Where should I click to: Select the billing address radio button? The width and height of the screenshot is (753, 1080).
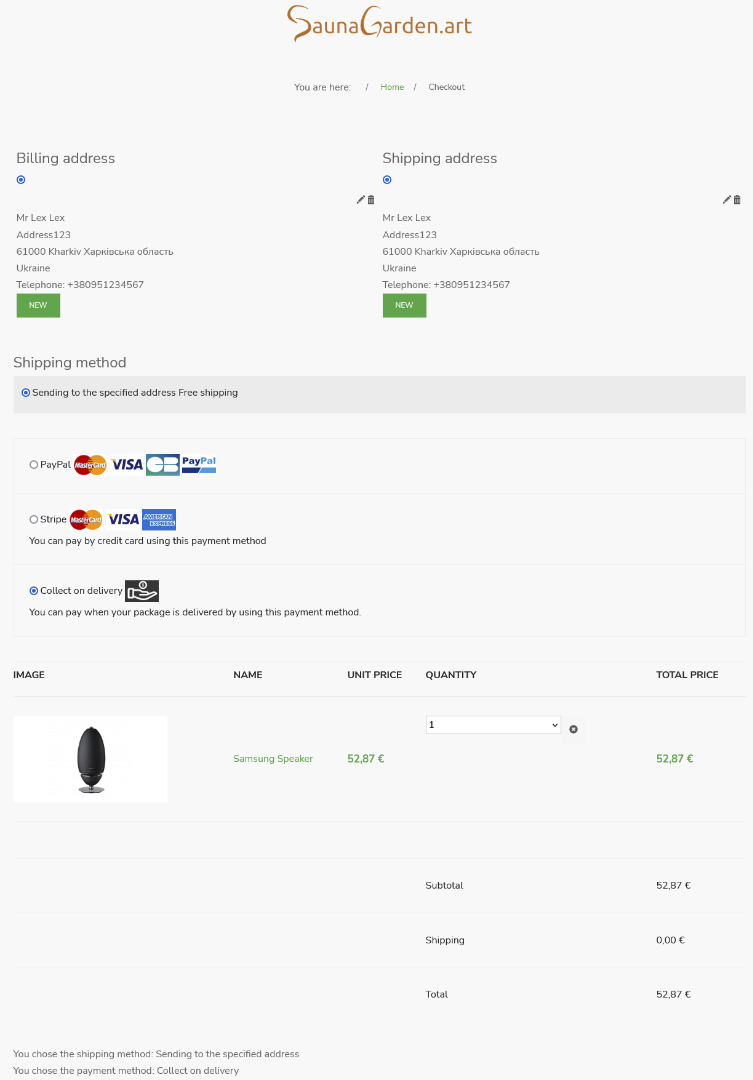21,180
